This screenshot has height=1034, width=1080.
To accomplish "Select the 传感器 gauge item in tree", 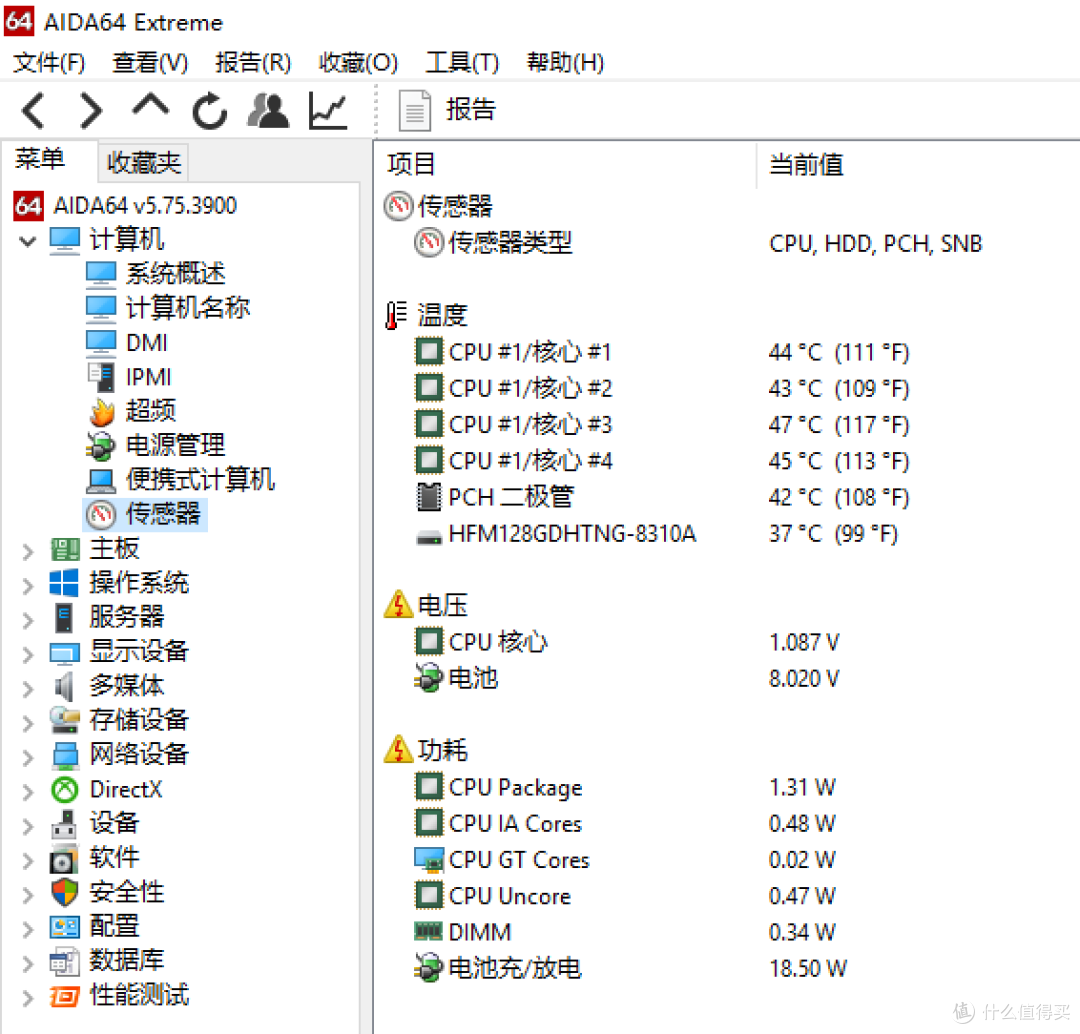I will coord(145,514).
